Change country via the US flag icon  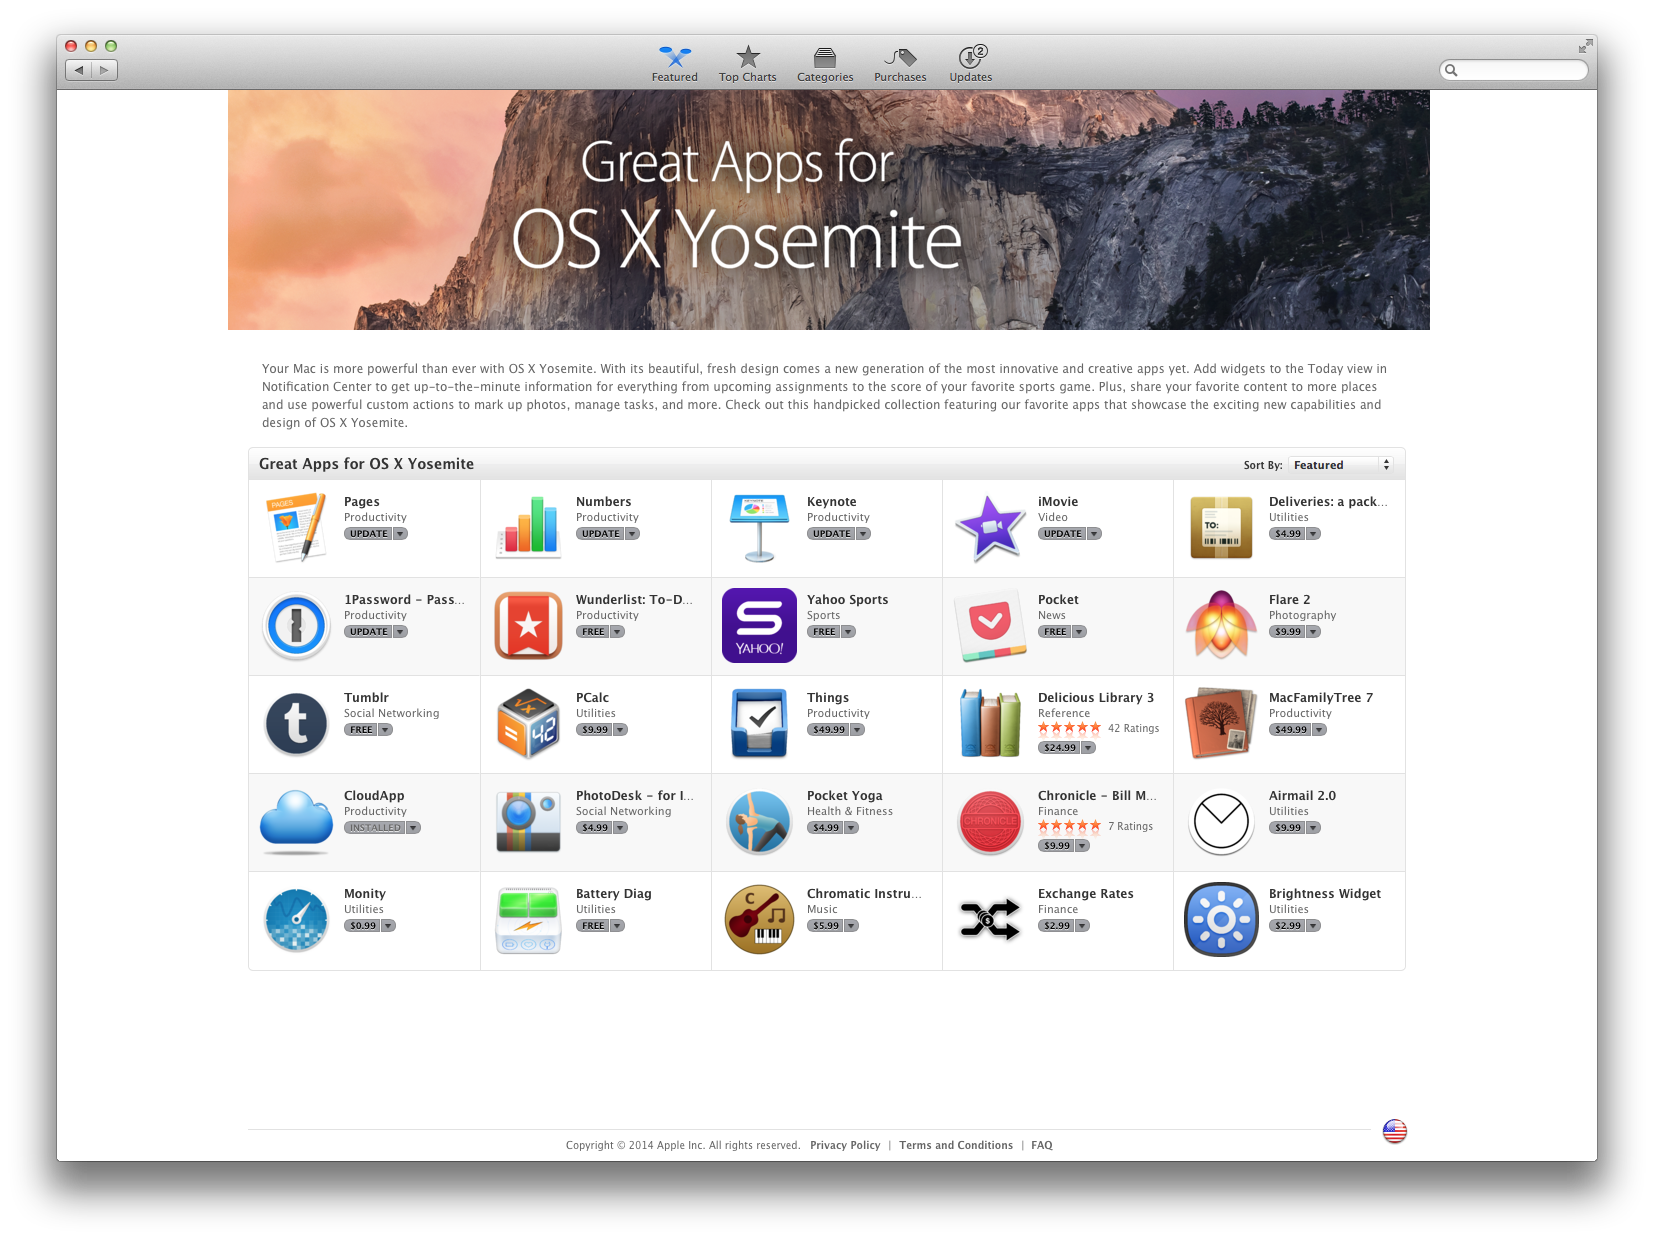coord(1394,1131)
